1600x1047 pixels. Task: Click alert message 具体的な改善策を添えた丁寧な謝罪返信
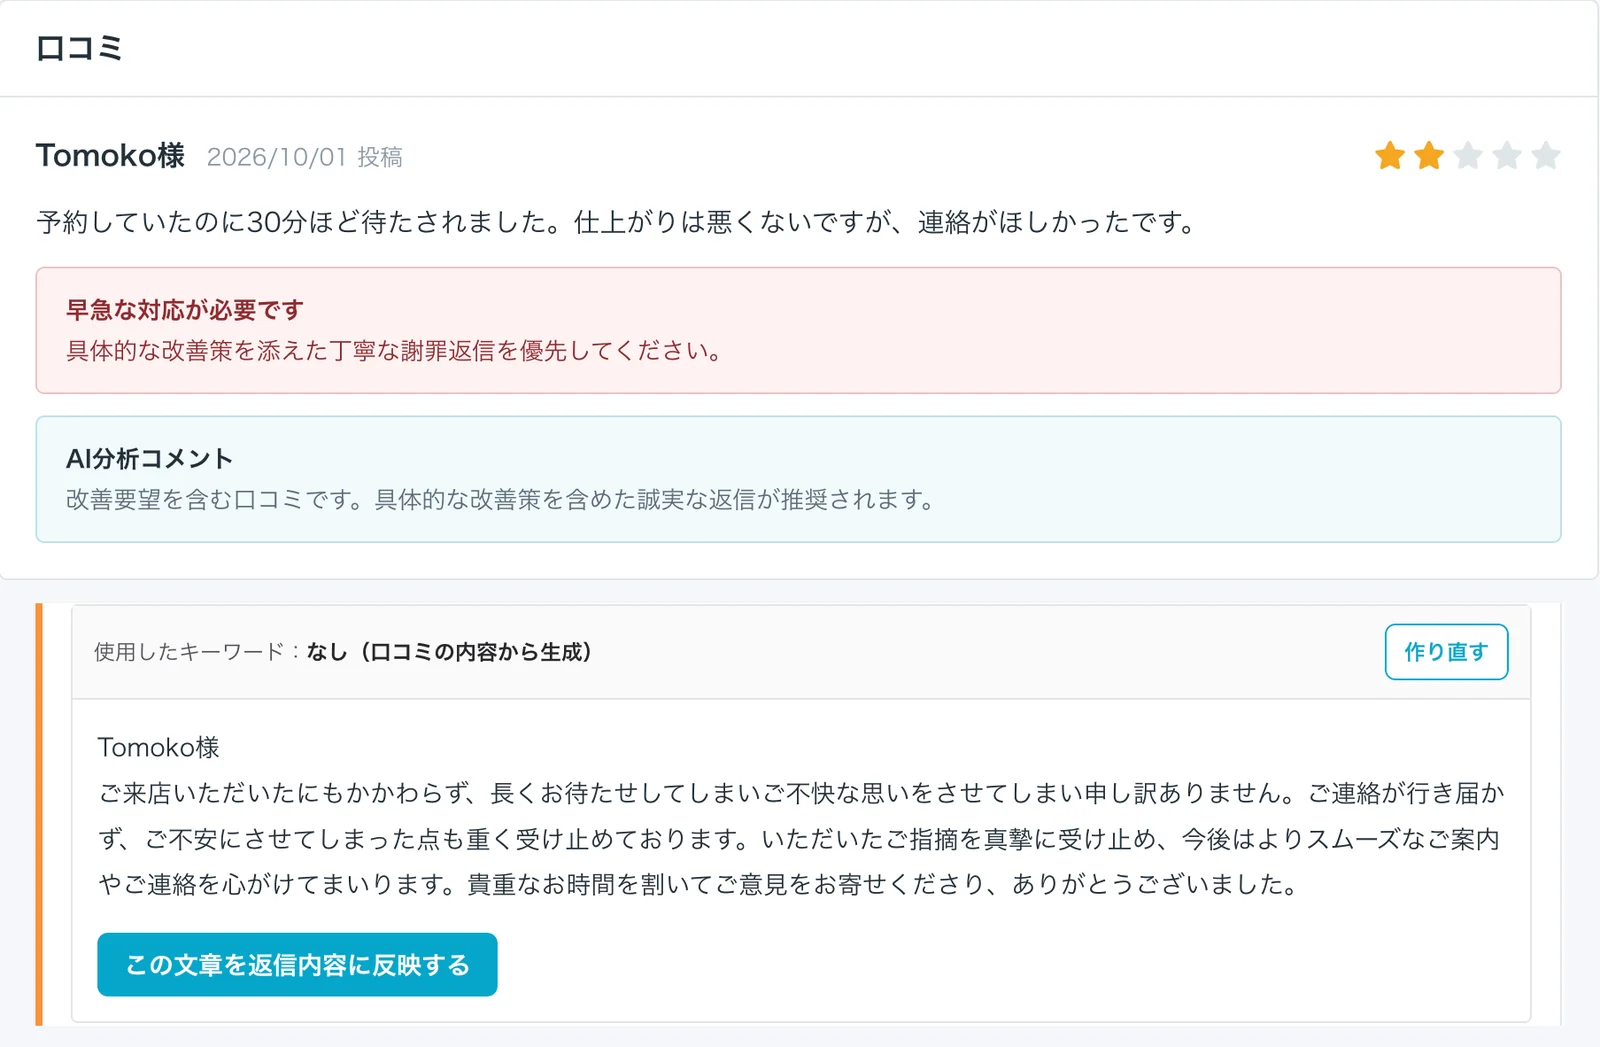coord(394,351)
